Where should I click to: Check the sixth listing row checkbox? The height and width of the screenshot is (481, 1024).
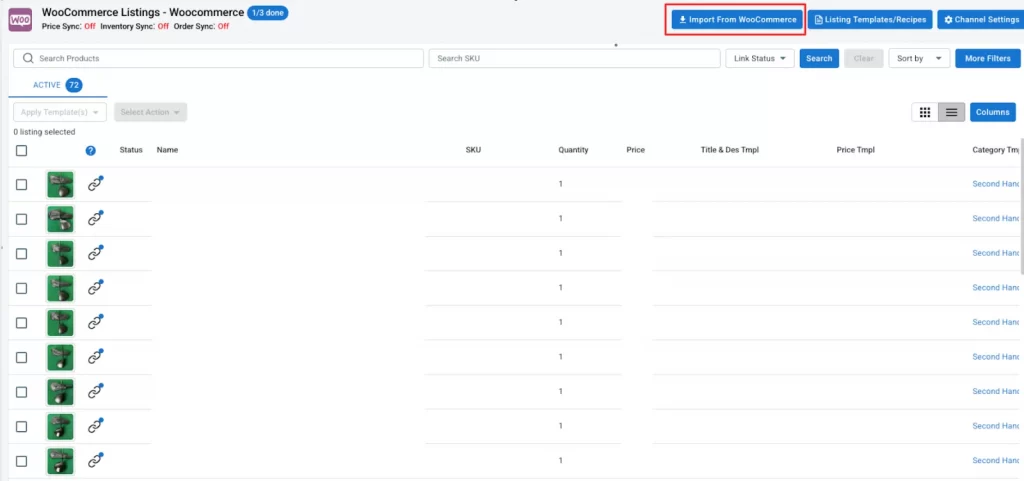tap(22, 358)
